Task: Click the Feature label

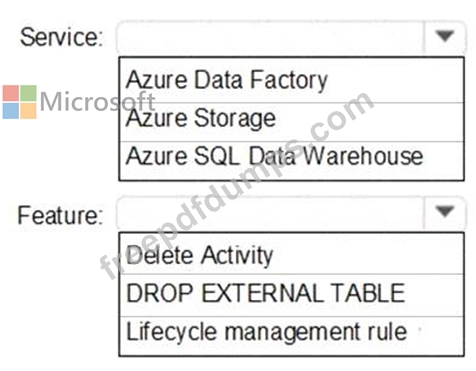Action: tap(60, 215)
